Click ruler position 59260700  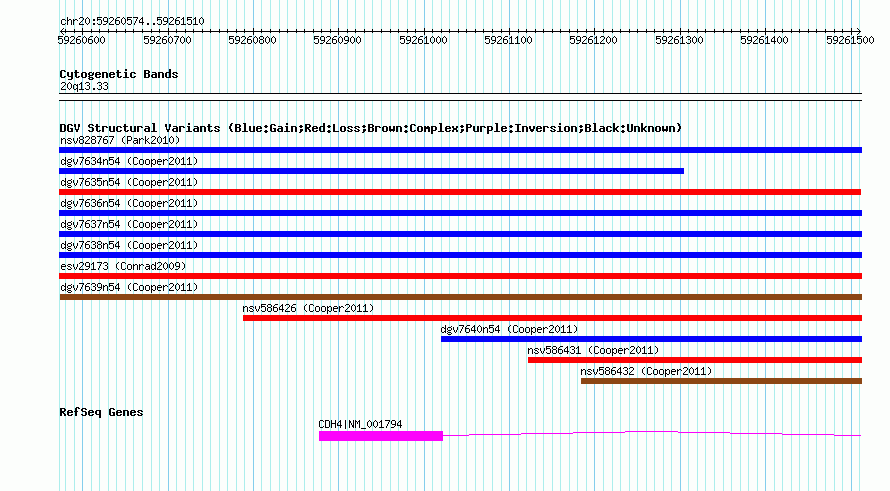[167, 40]
